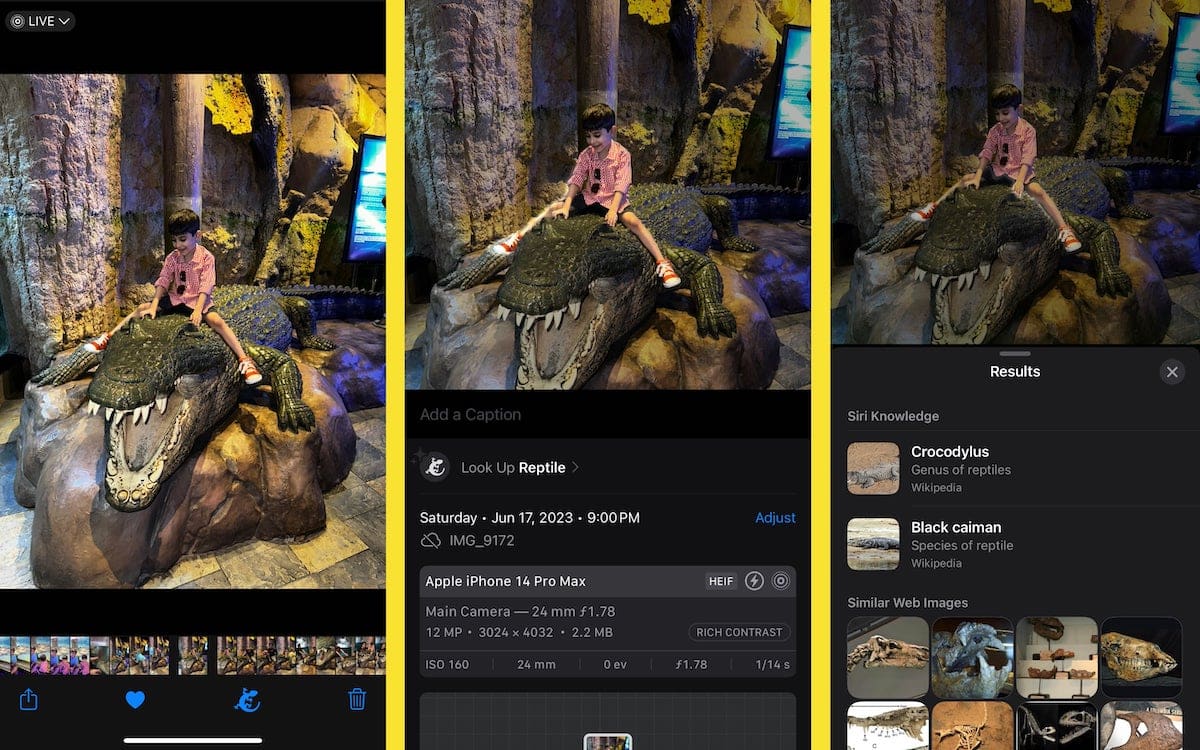
Task: Tap the 1/14 s shutter speed value
Action: [772, 664]
